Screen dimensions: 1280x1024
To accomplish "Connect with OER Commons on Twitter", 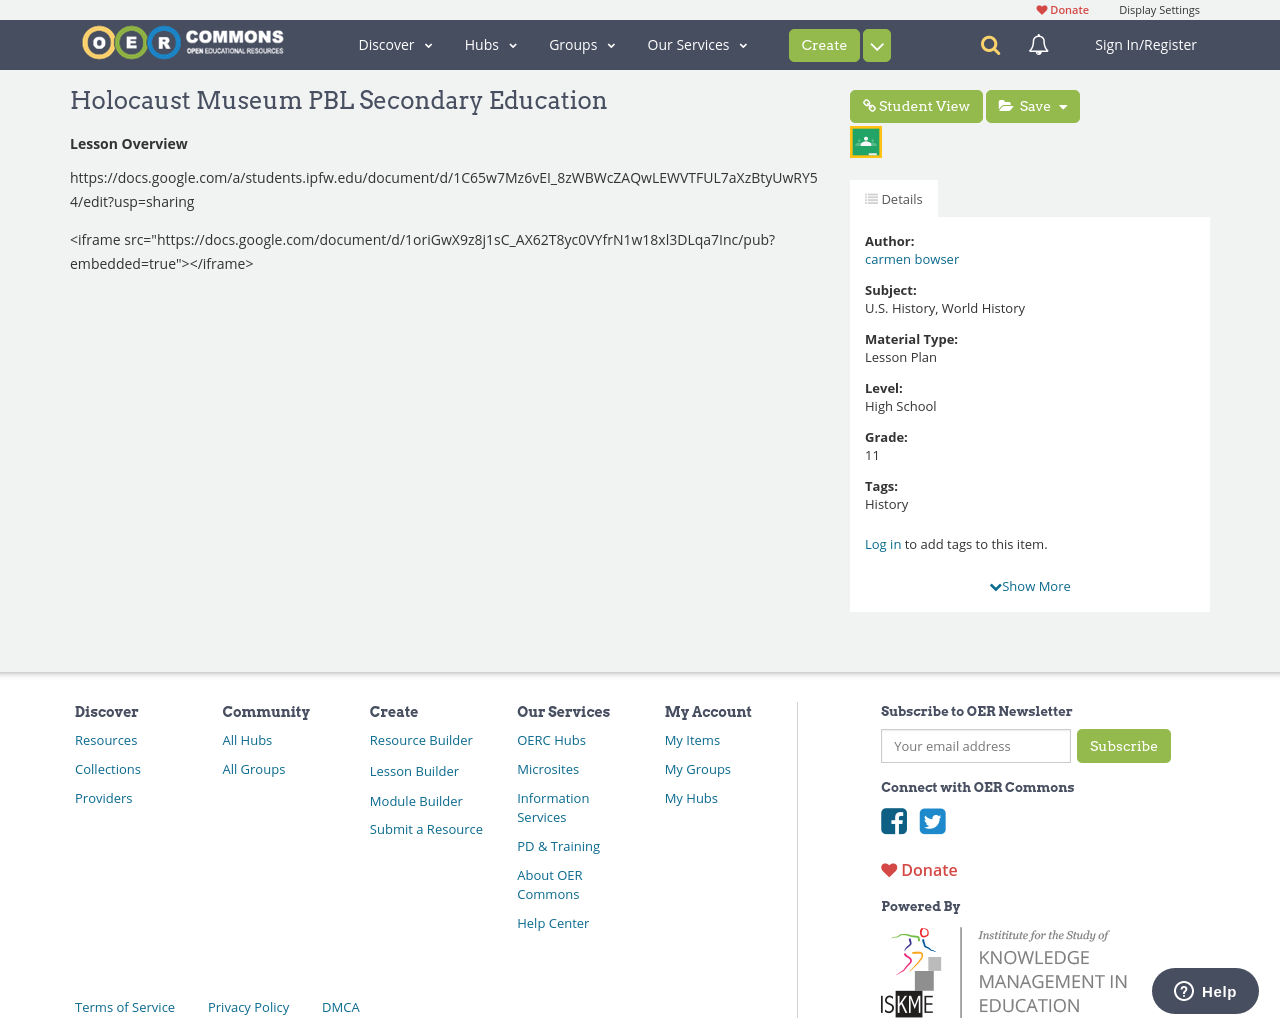I will [931, 820].
